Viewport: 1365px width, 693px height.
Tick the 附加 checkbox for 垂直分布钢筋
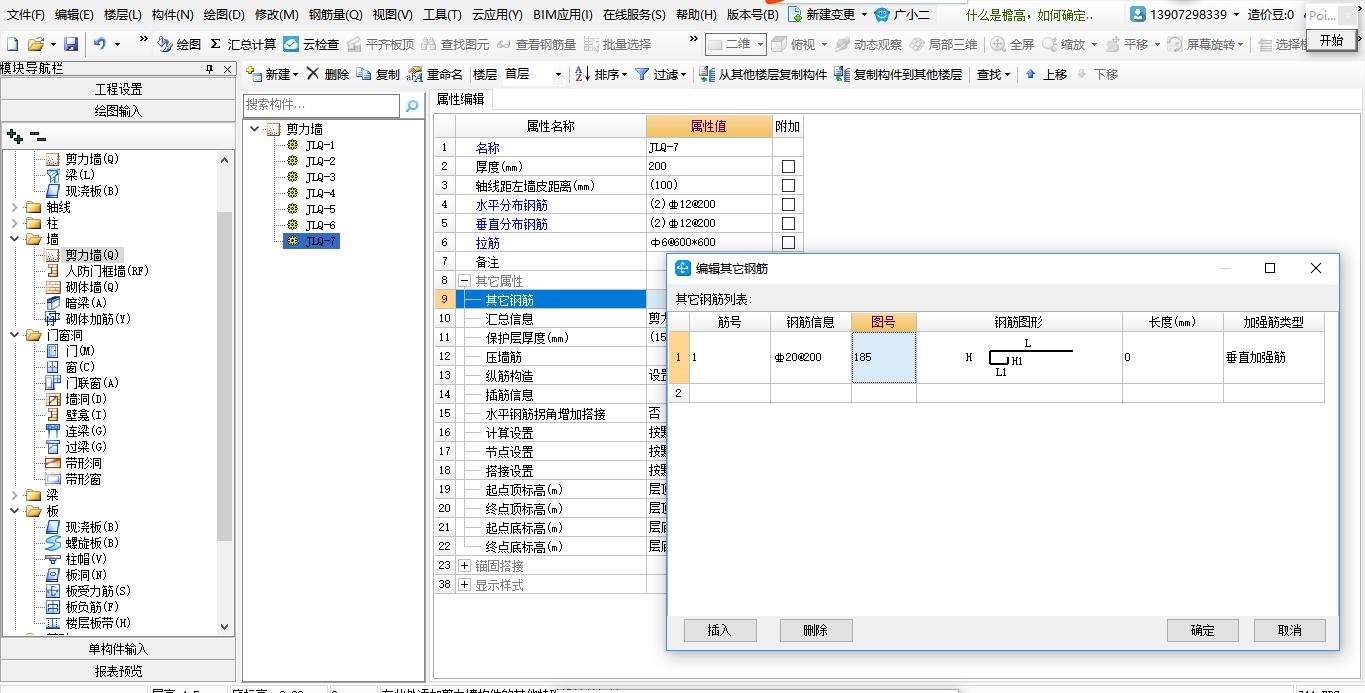[x=788, y=224]
